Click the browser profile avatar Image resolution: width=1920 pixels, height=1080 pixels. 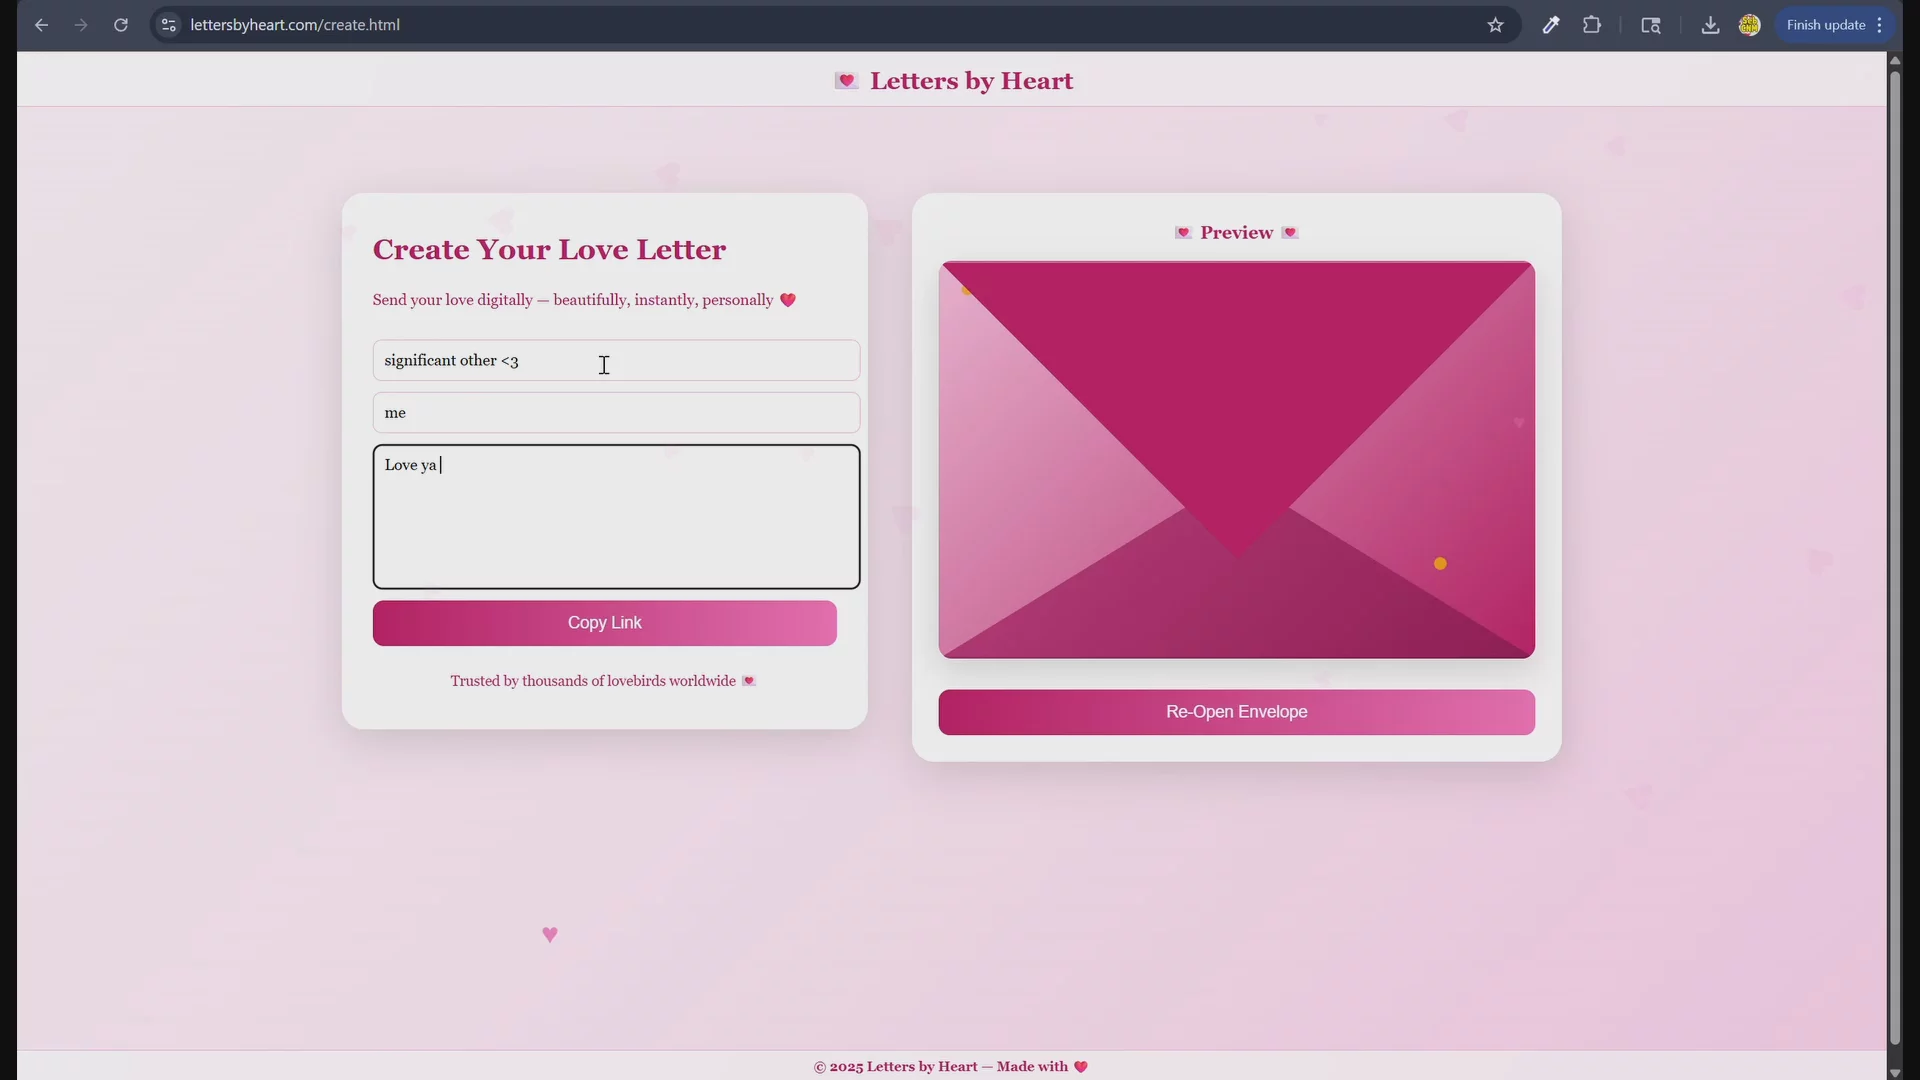tap(1749, 24)
